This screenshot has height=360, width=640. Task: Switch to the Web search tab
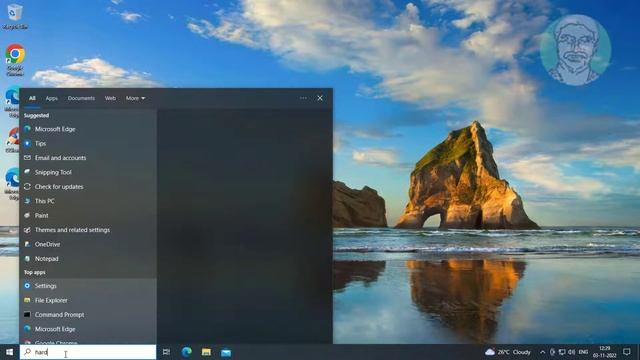click(110, 98)
